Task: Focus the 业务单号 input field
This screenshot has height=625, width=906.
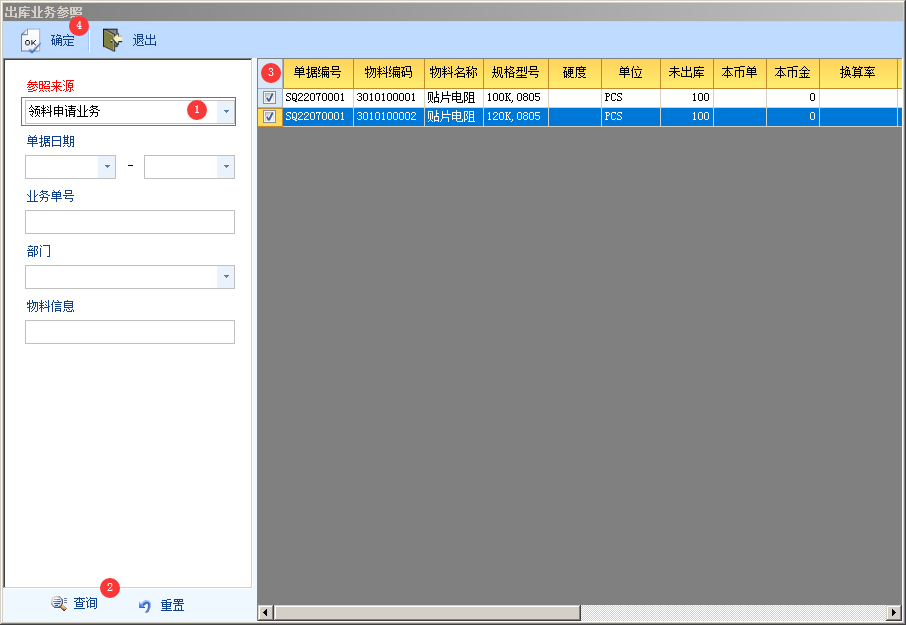Action: pyautogui.click(x=130, y=222)
